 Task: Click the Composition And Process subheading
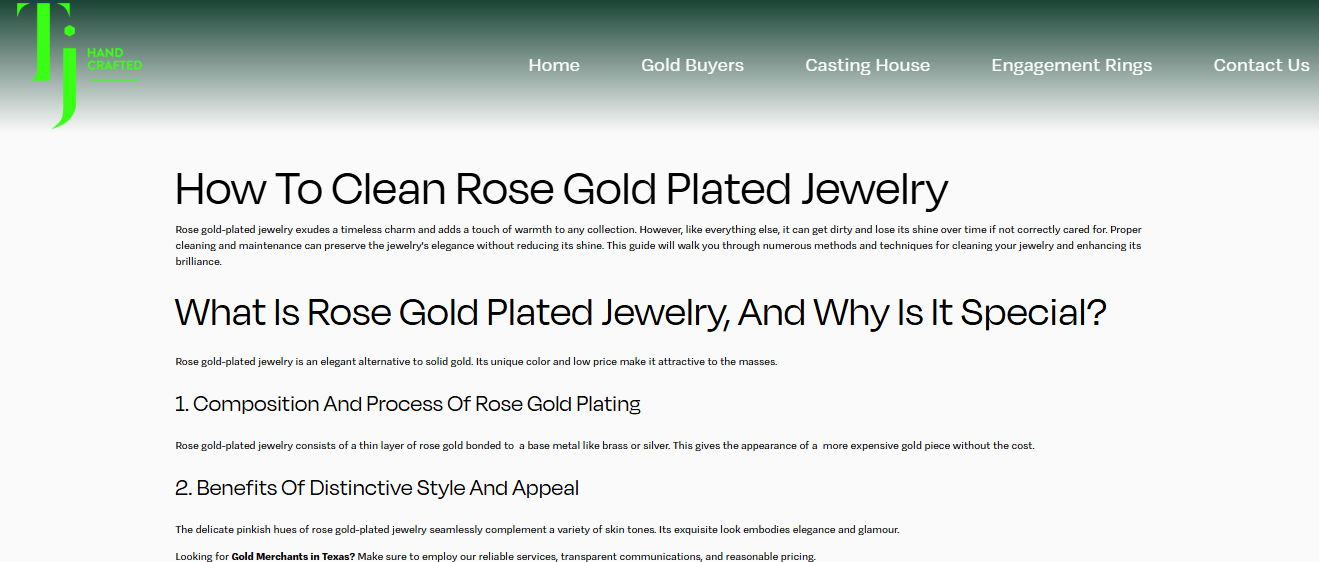[x=408, y=404]
